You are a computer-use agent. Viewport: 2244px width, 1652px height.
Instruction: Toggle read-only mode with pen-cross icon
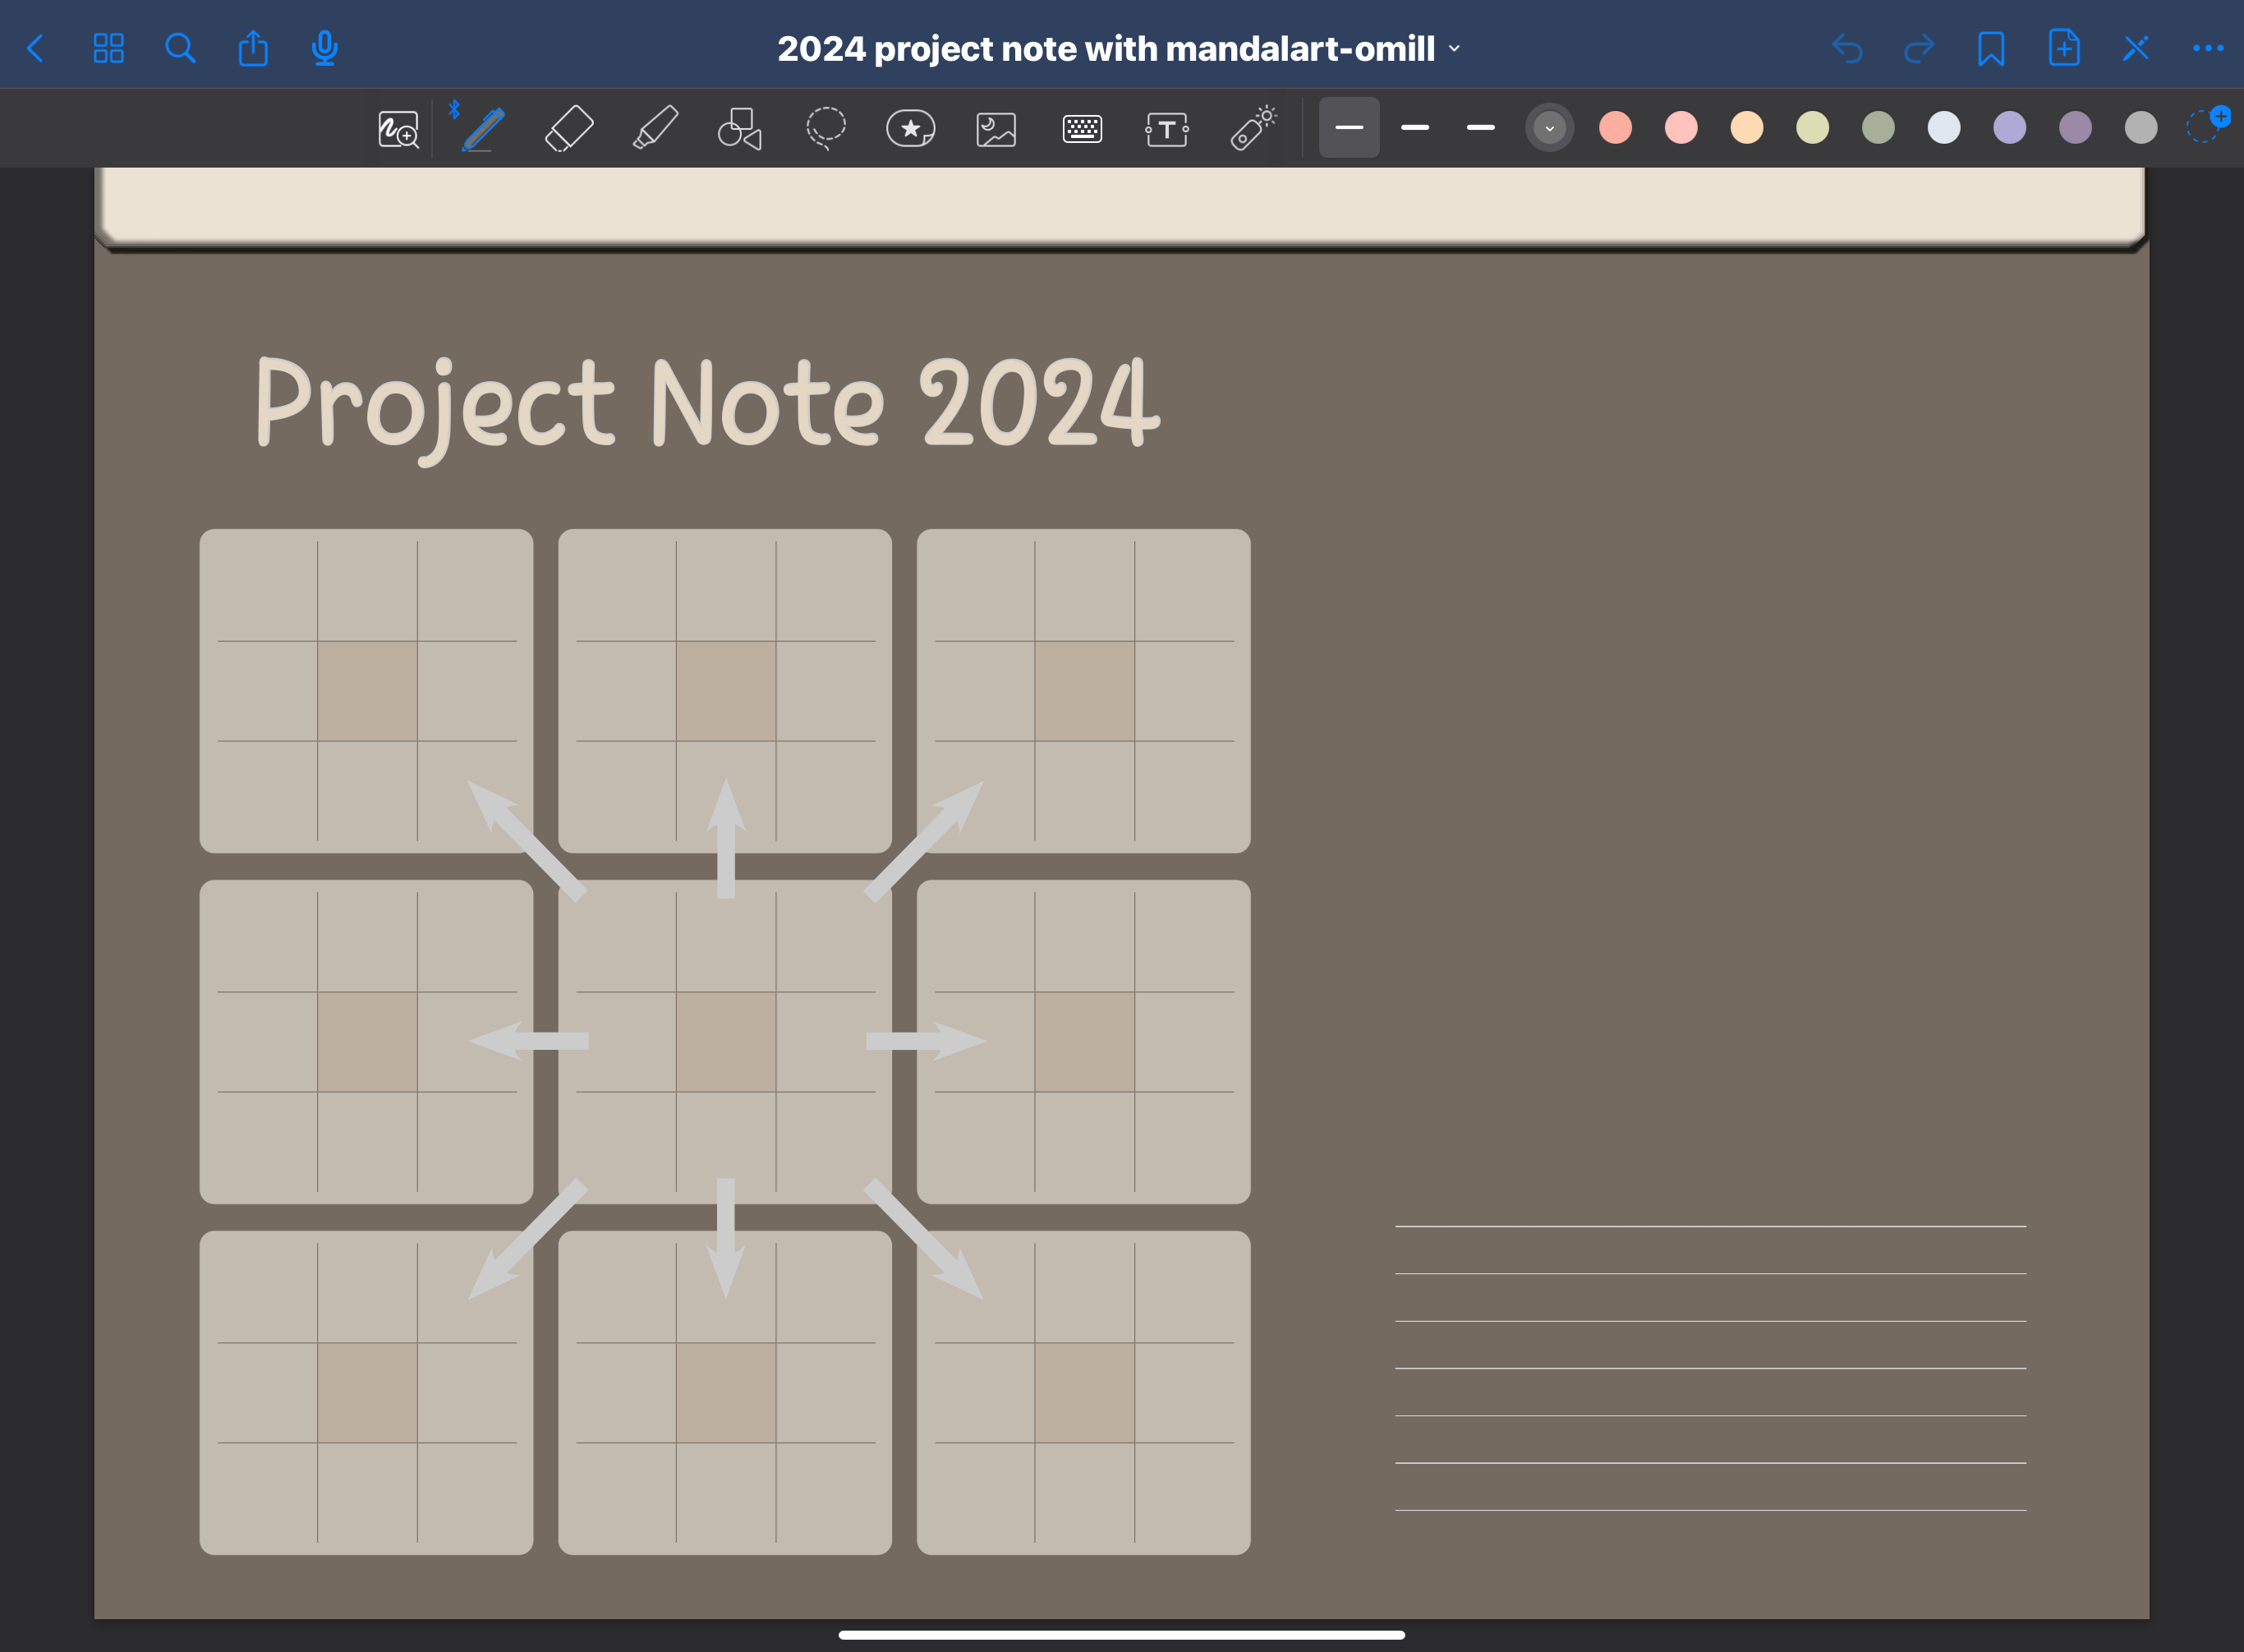pos(2136,48)
